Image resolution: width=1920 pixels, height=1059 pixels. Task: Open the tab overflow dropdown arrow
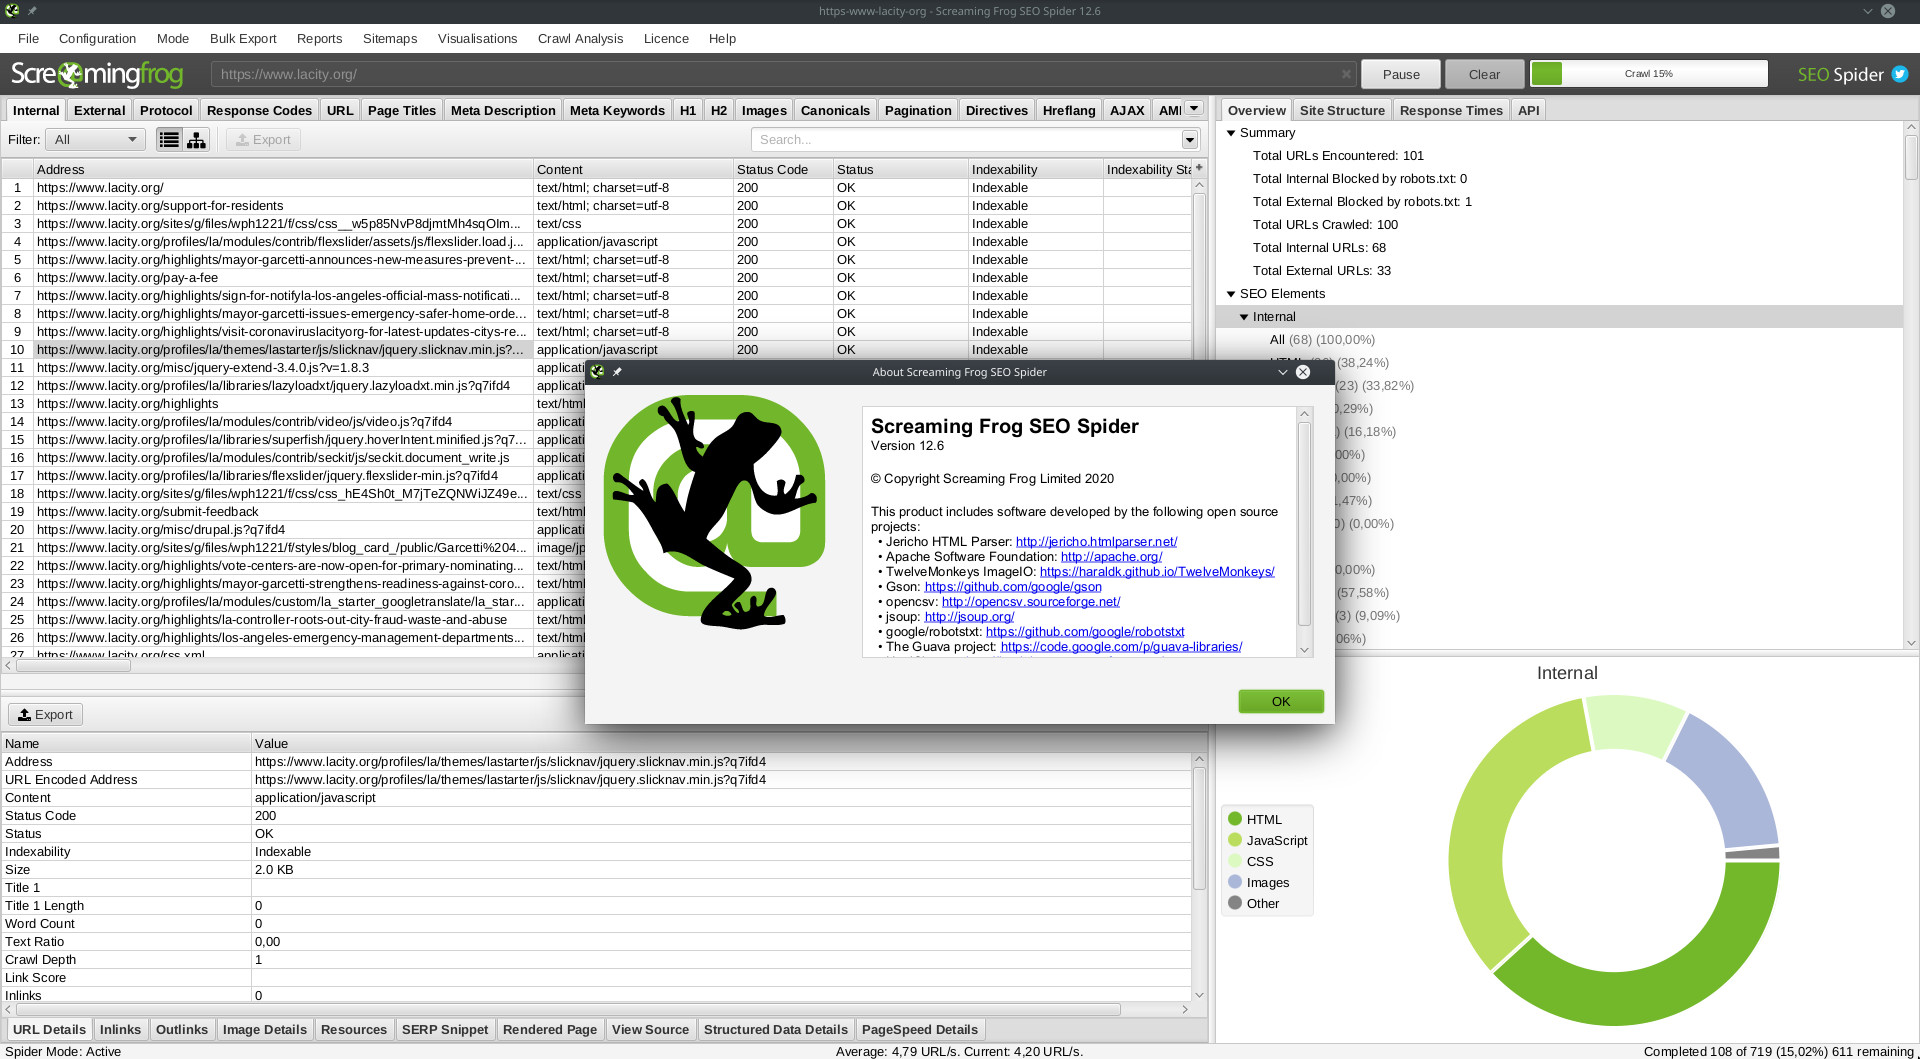coord(1194,108)
